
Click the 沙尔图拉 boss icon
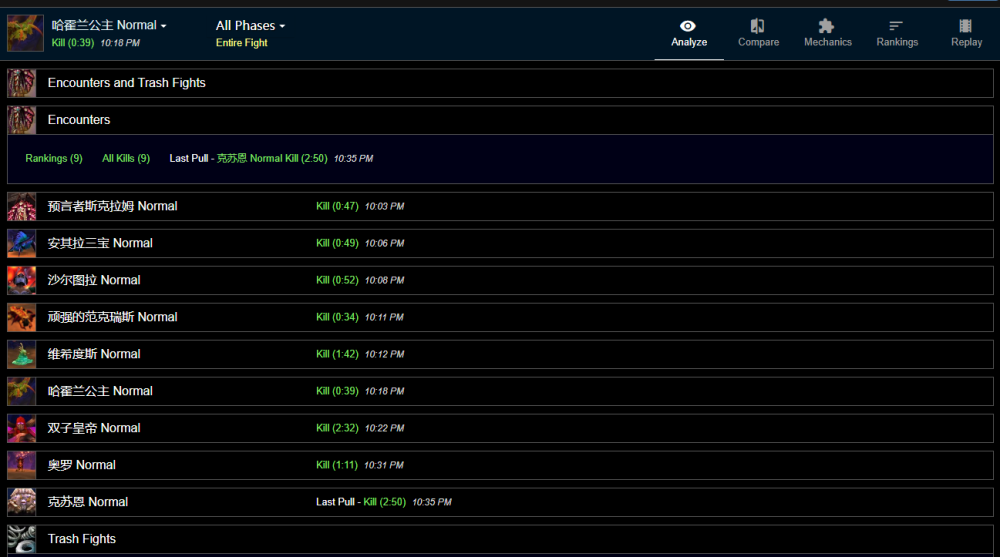22,281
